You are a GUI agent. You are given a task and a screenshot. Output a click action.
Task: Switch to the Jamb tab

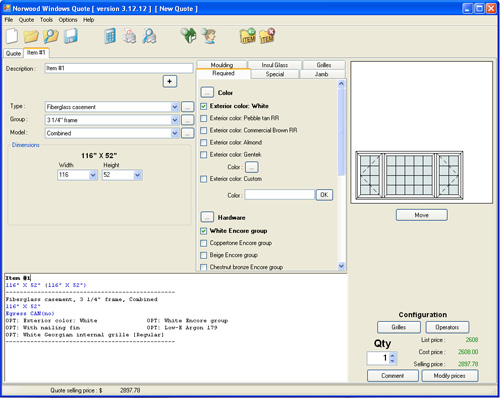point(322,74)
